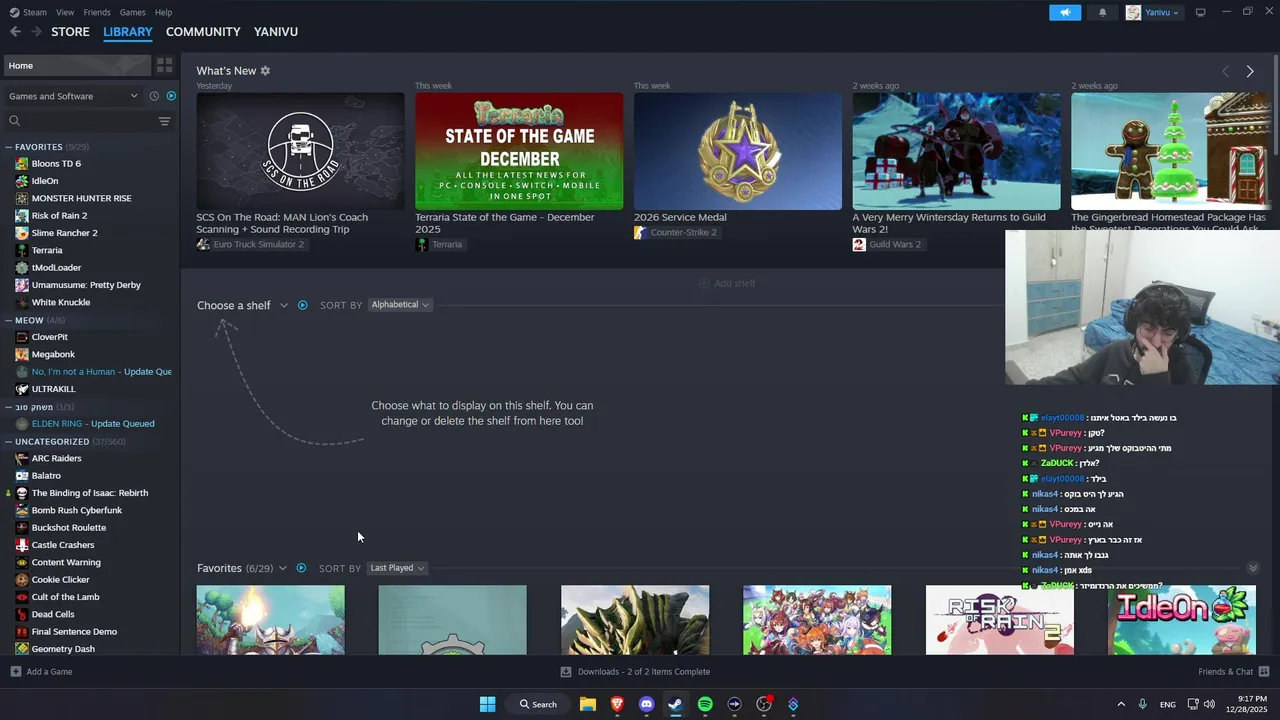Click Add a Game
1280x720 pixels.
click(x=41, y=672)
